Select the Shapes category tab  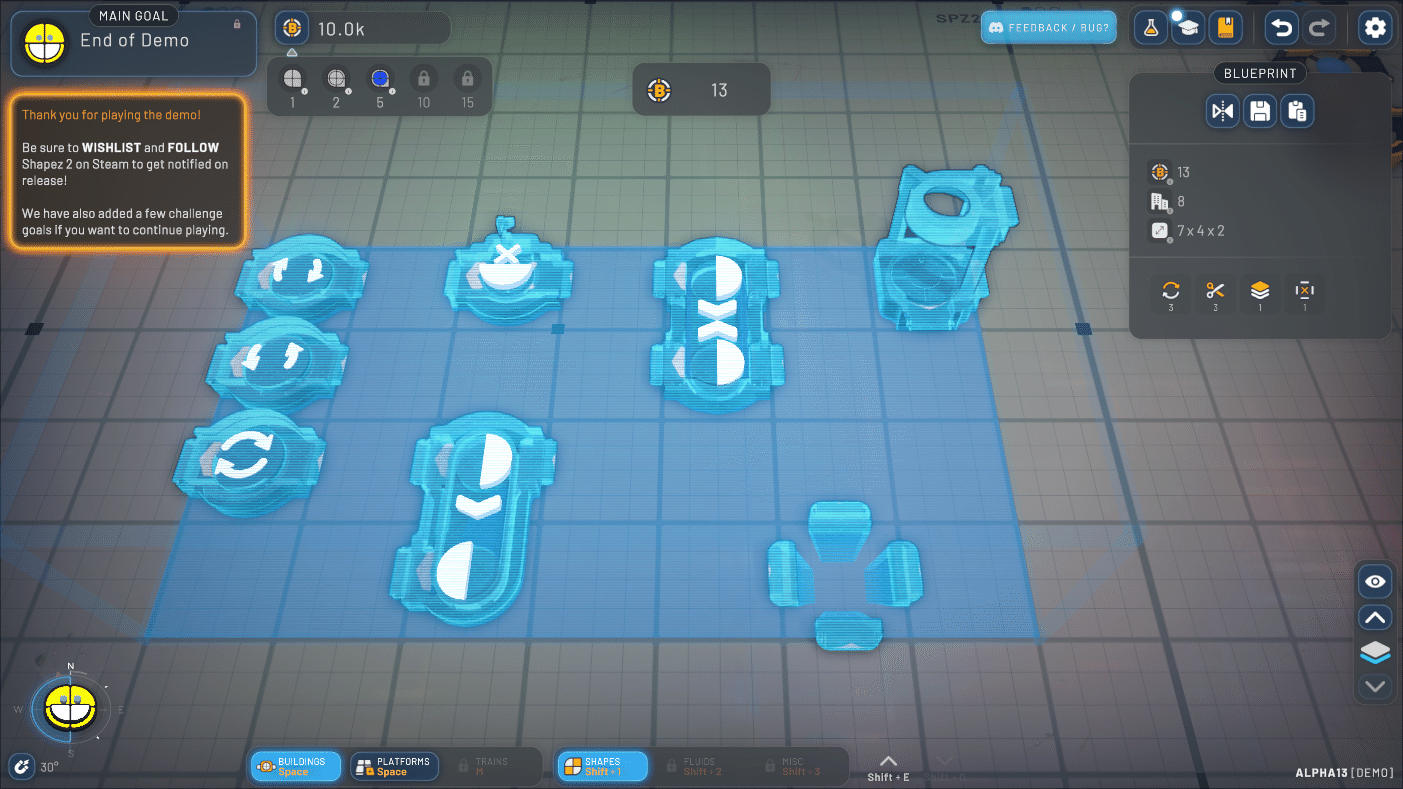pyautogui.click(x=602, y=766)
